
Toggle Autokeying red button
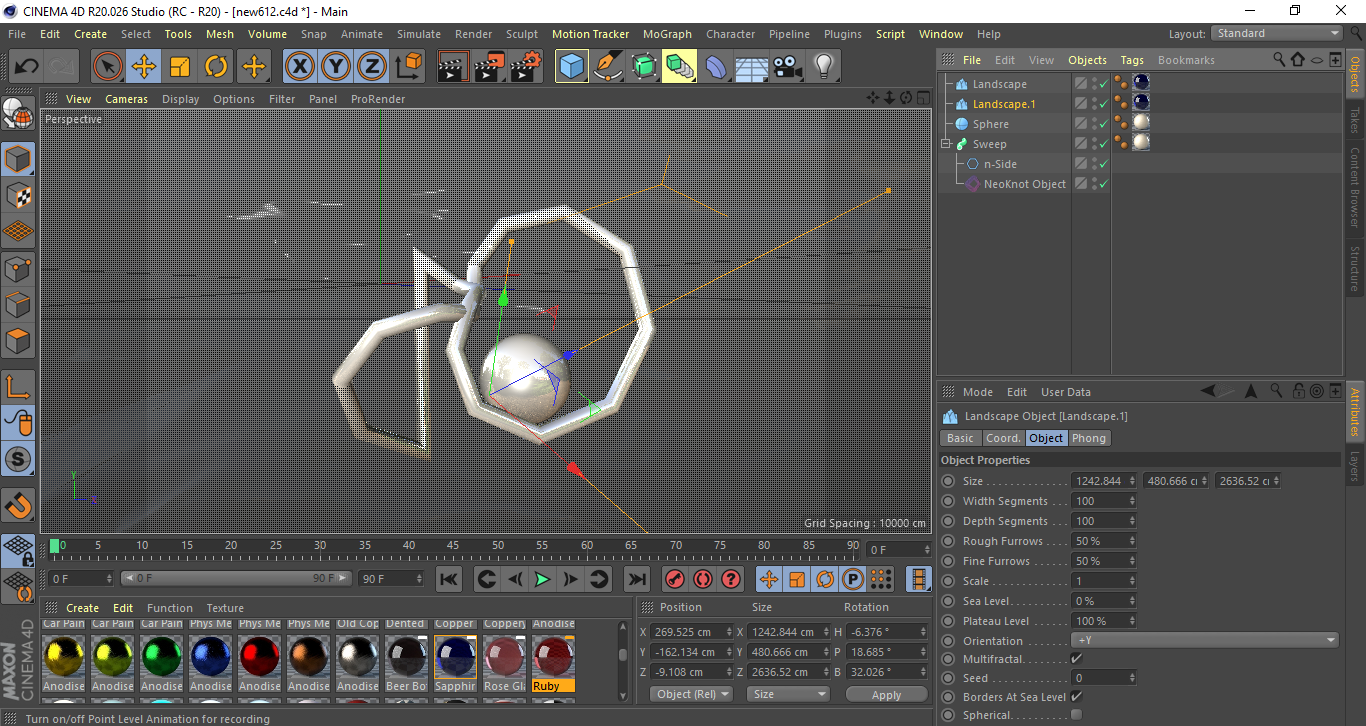coord(703,579)
